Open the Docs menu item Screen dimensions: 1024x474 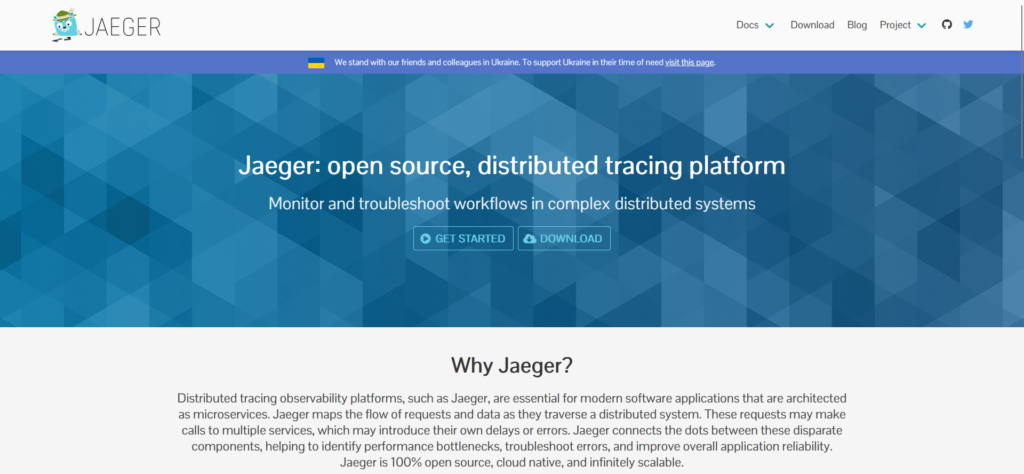pyautogui.click(x=747, y=25)
